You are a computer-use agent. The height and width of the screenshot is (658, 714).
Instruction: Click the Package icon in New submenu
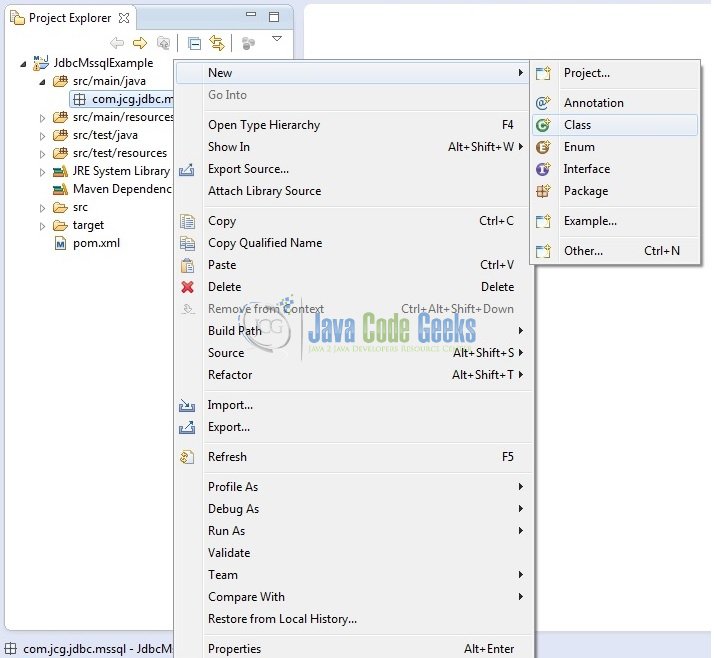[x=543, y=191]
